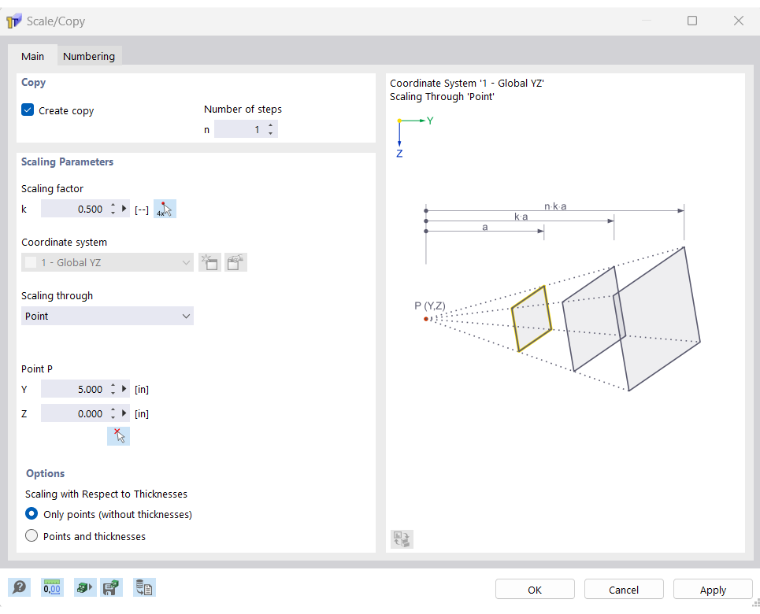
Task: Close the Scale/Copy dialog
Action: (738, 21)
